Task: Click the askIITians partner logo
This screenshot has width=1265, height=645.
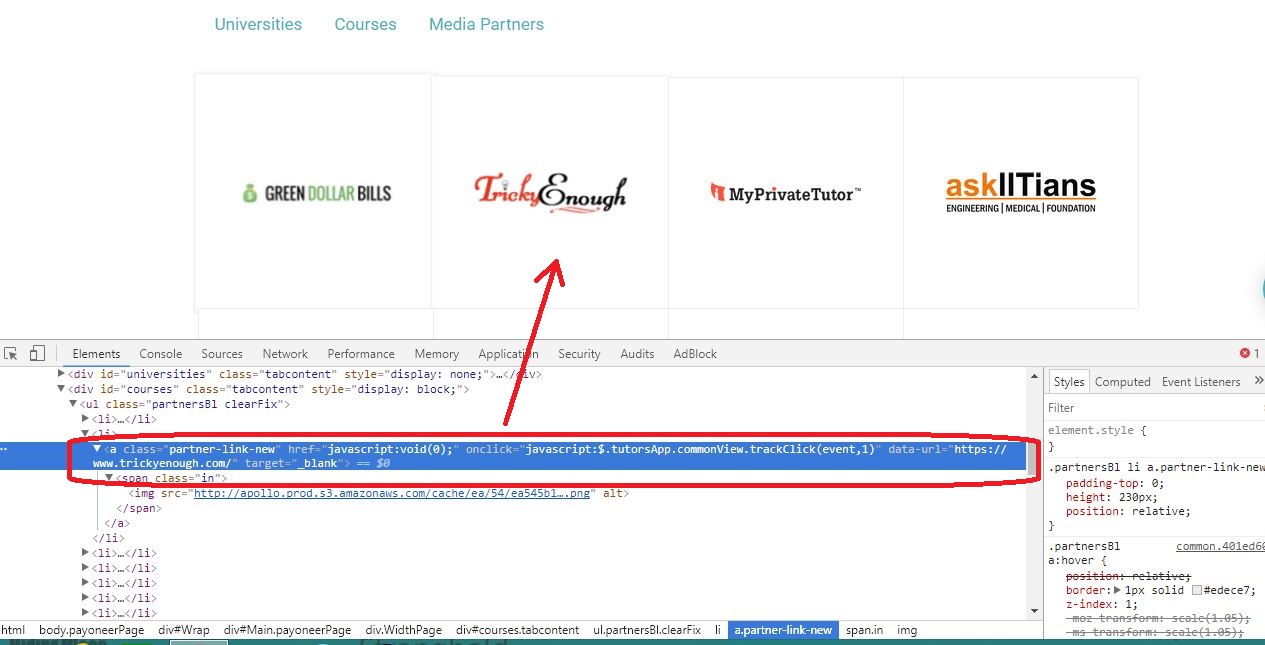Action: (1020, 193)
